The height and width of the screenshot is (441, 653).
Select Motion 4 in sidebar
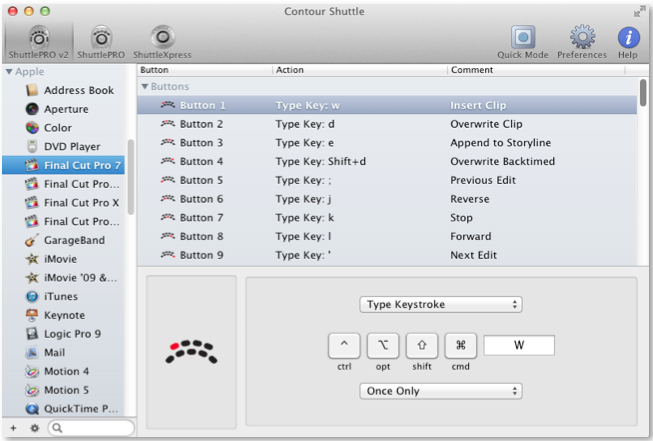point(65,371)
